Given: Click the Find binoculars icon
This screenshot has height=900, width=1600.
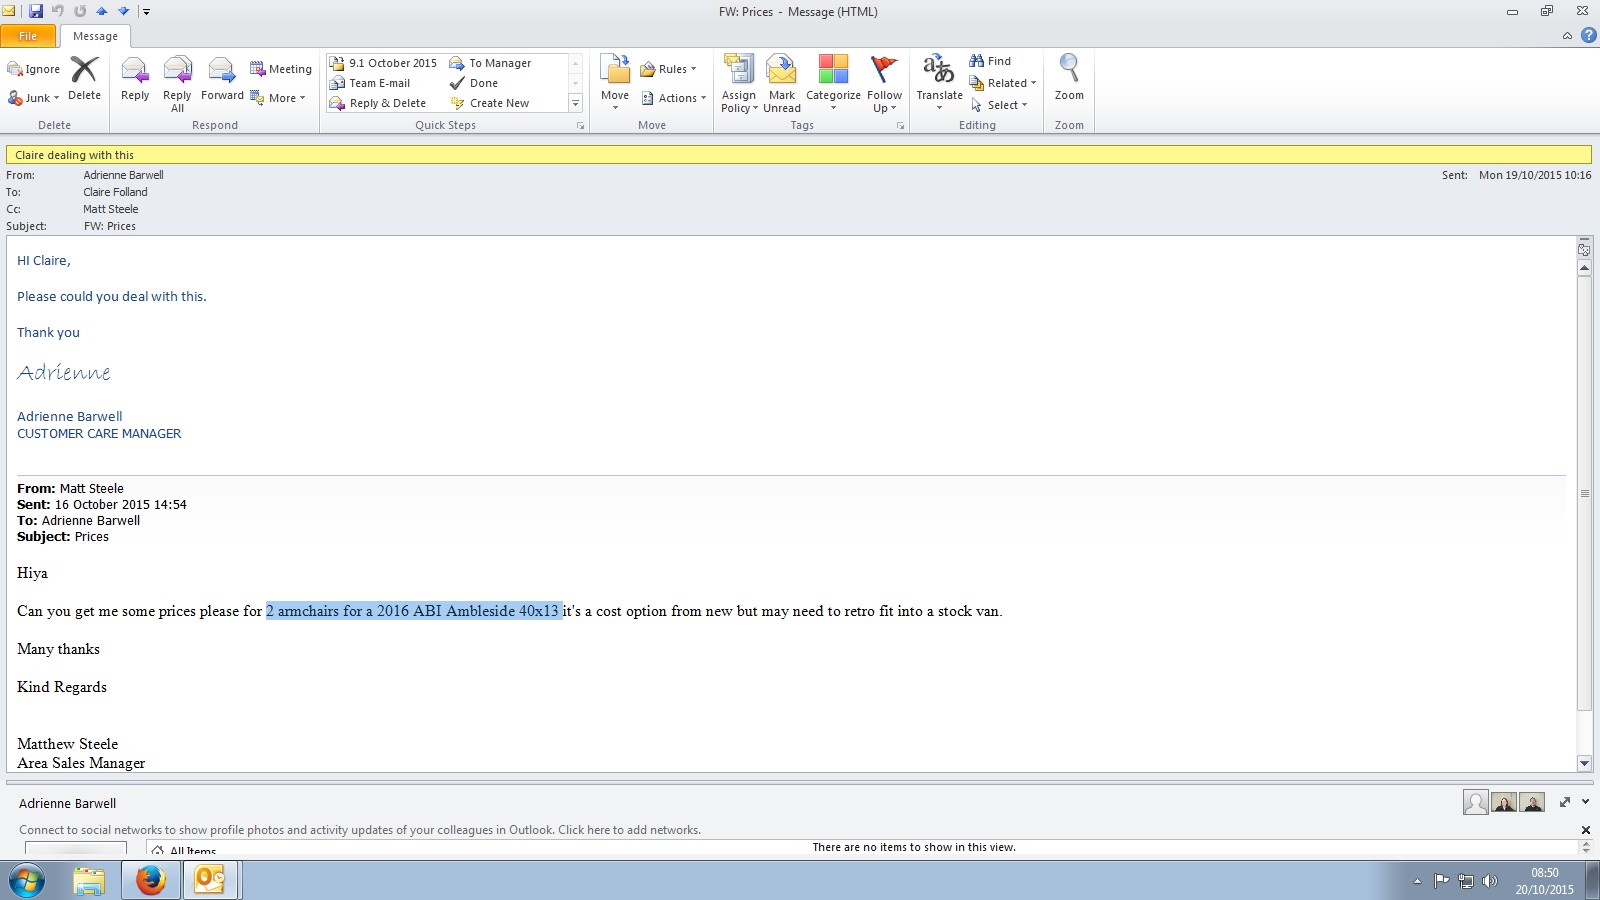Looking at the screenshot, I should 977,61.
